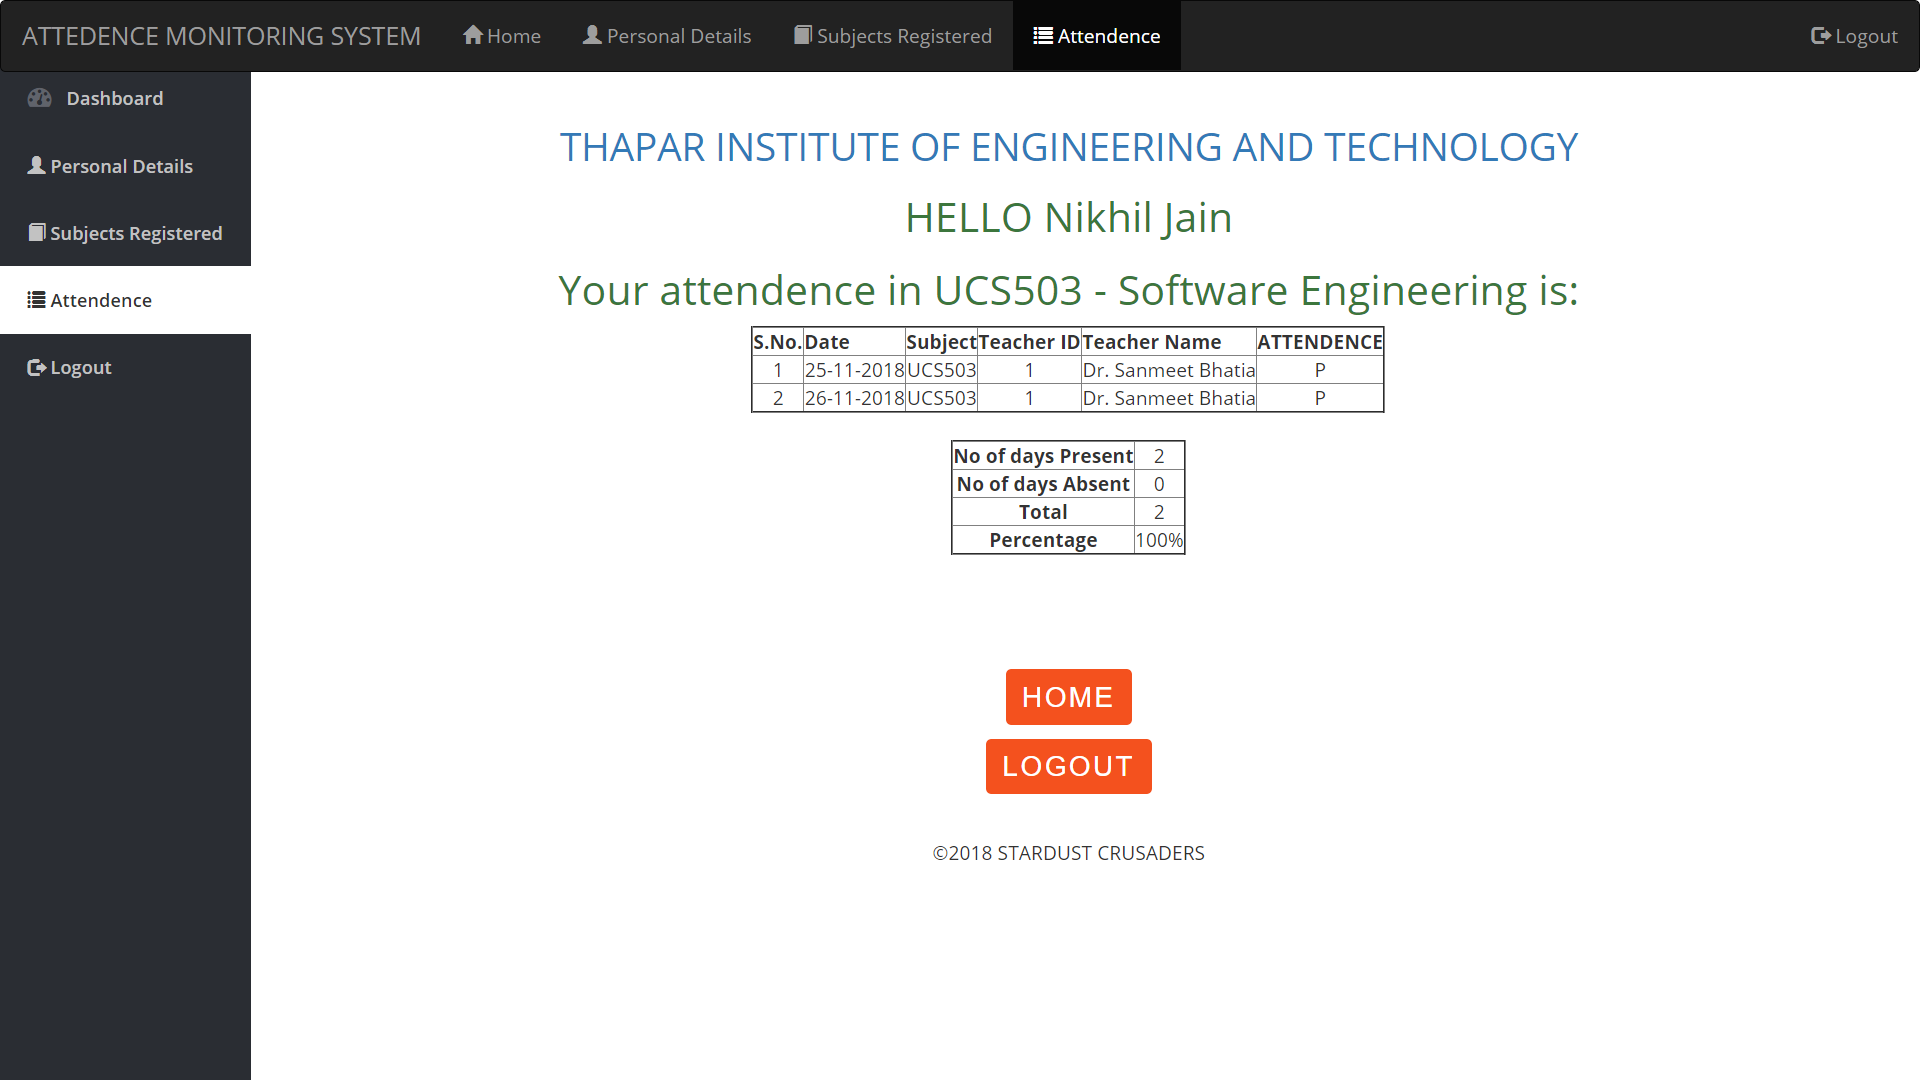Click the list icon in sidebar Attendence

click(x=36, y=300)
